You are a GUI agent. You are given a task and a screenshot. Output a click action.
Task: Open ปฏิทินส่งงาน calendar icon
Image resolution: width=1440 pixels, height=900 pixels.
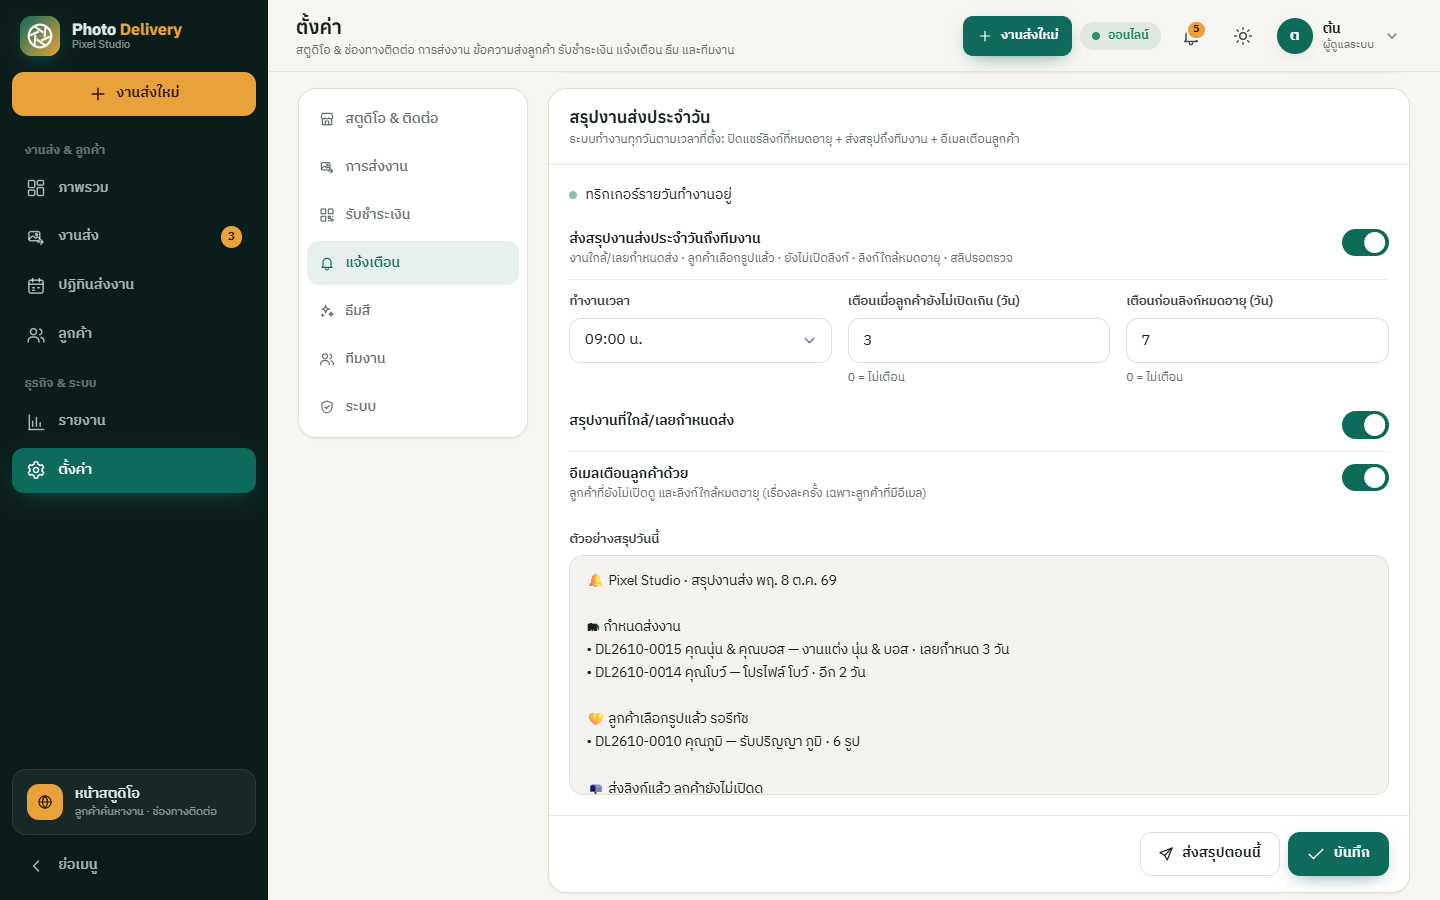point(36,285)
